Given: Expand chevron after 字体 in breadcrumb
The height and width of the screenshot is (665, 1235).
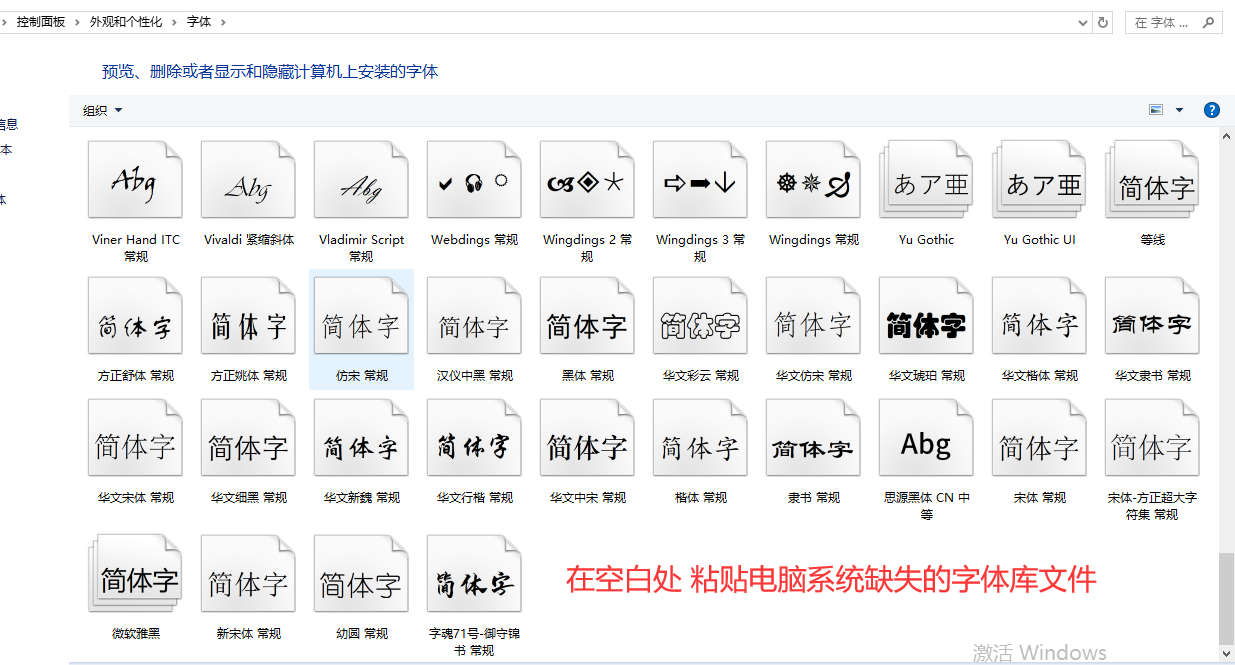Looking at the screenshot, I should pyautogui.click(x=222, y=21).
